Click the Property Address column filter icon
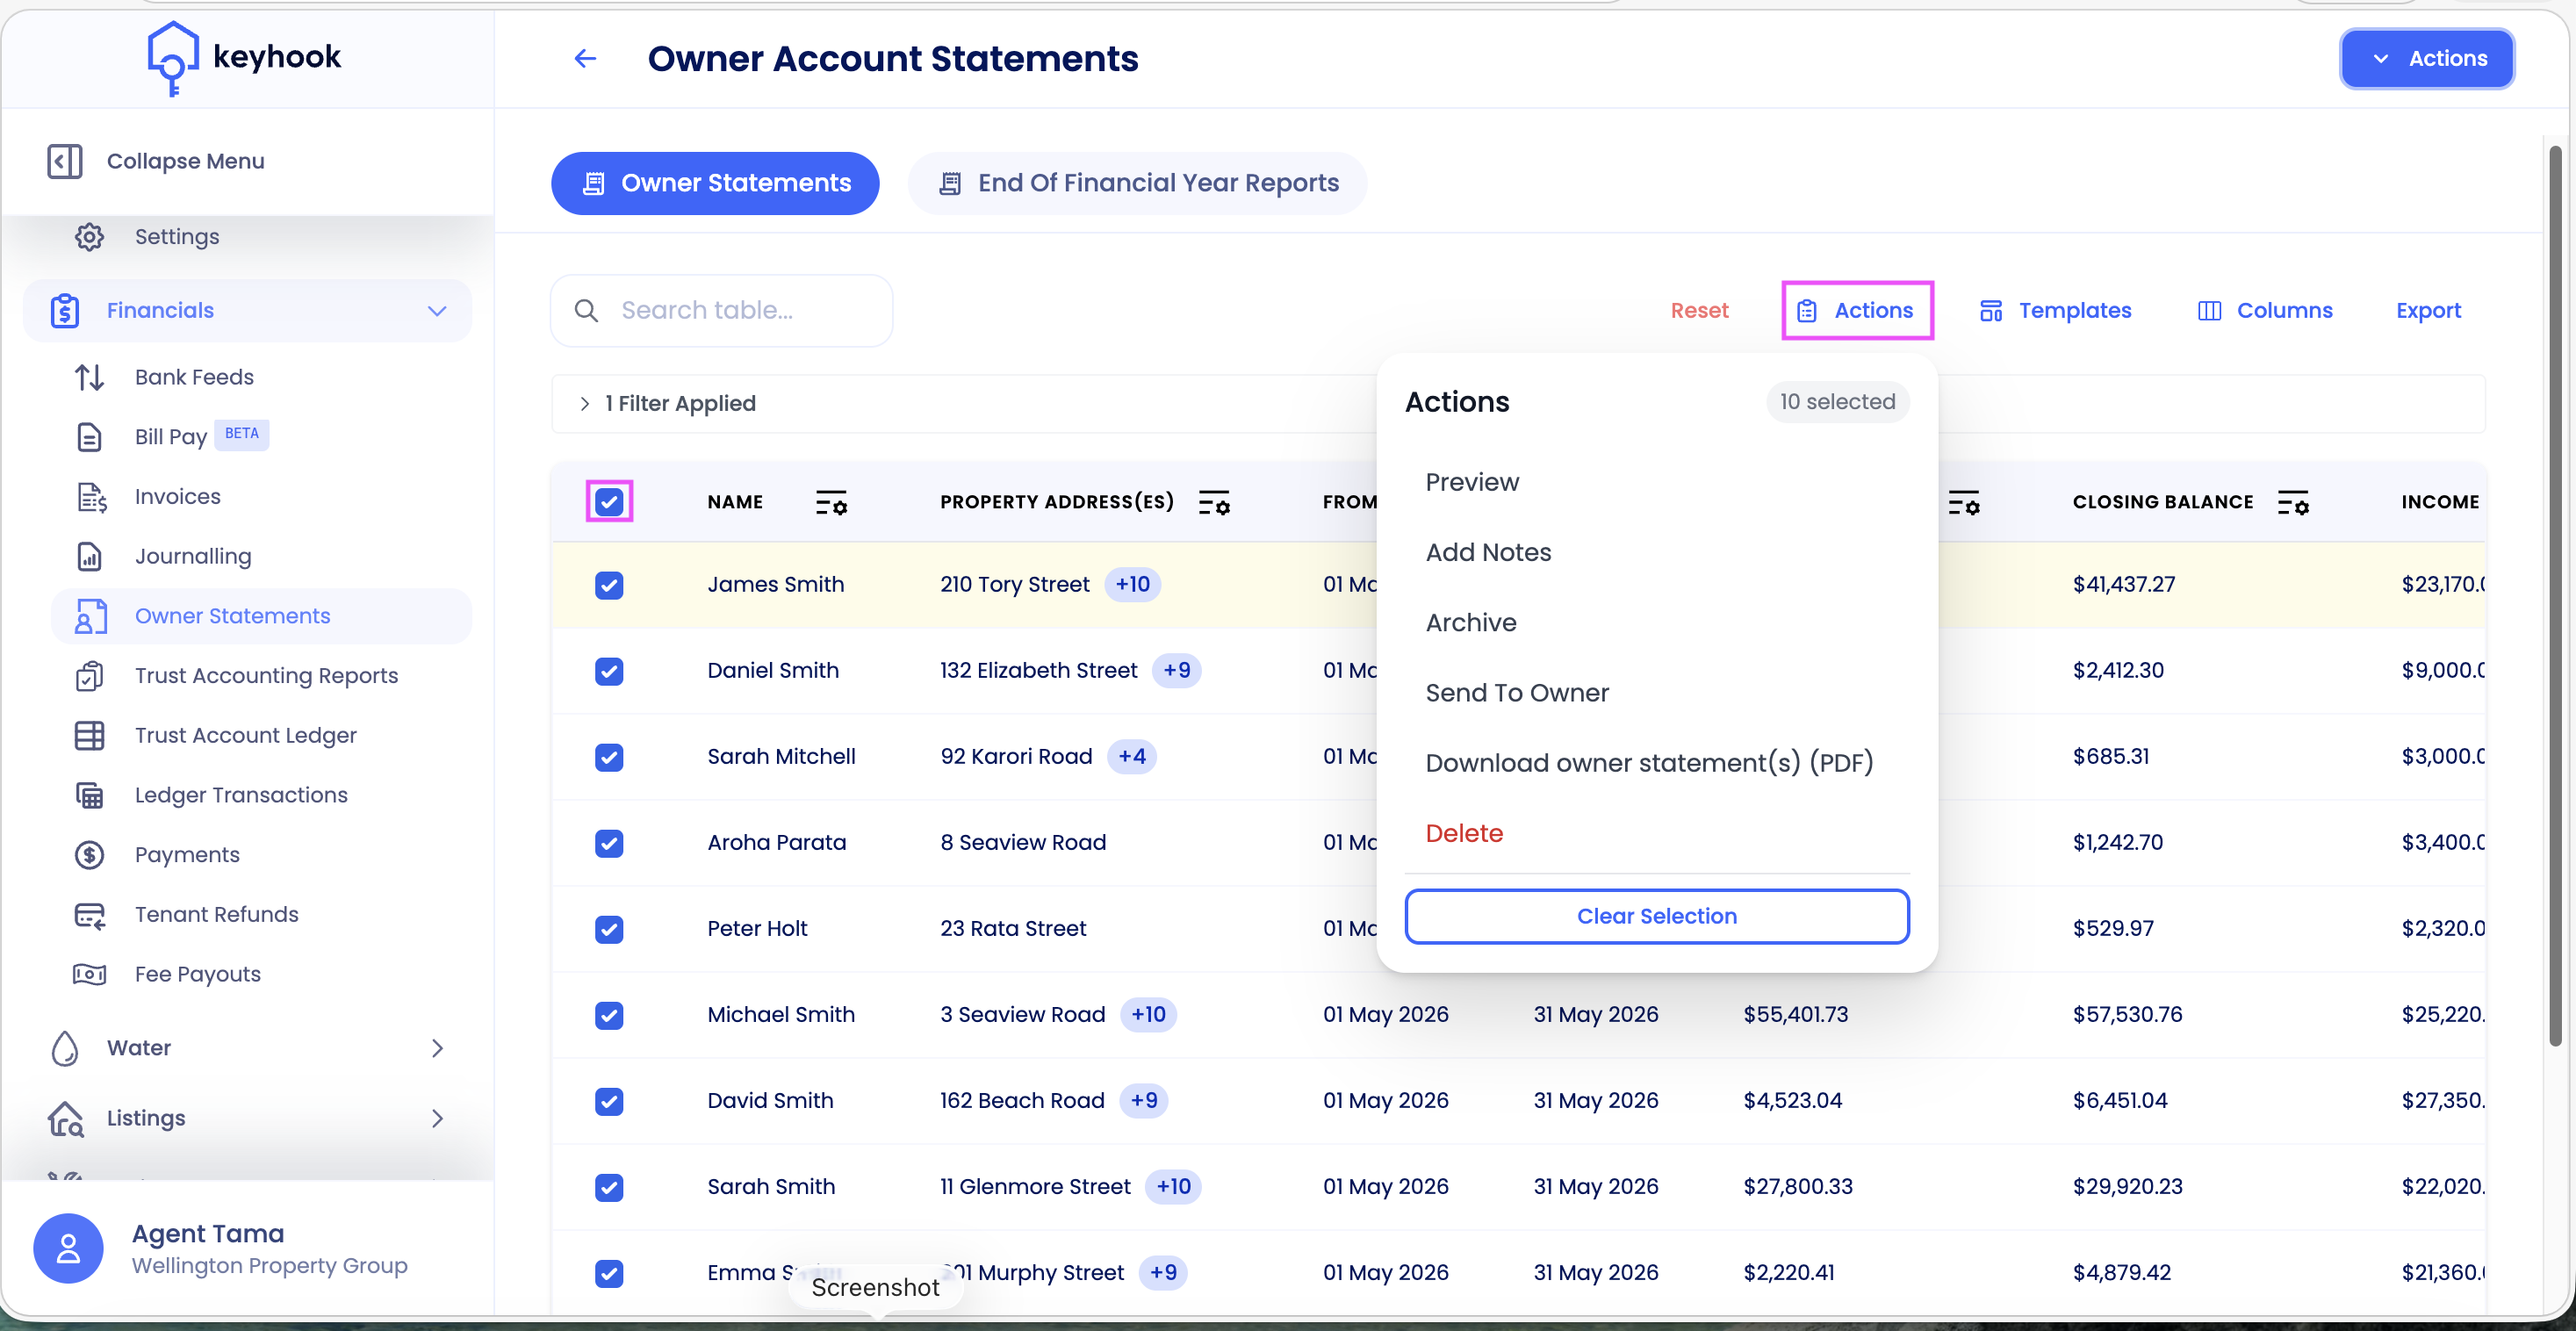Viewport: 2576px width, 1331px height. pyautogui.click(x=1214, y=502)
